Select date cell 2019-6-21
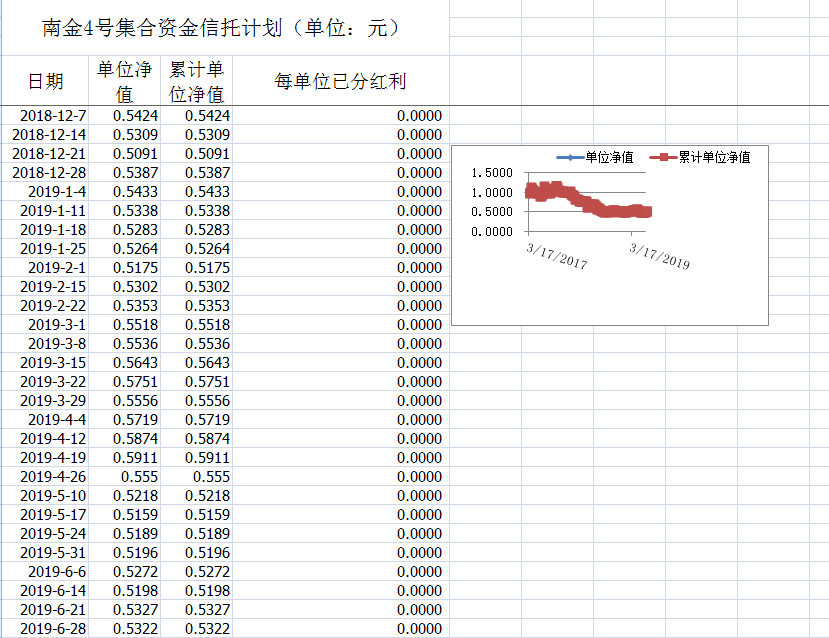 pos(45,610)
